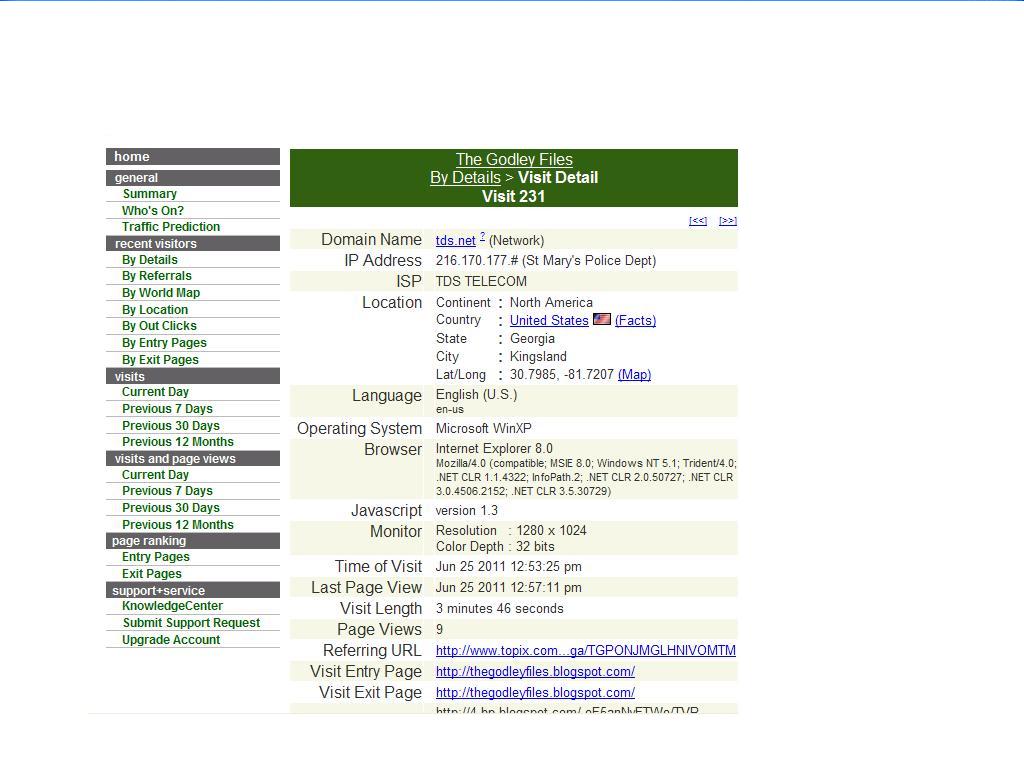Select By Details under recent visitors
The width and height of the screenshot is (1024, 768).
click(150, 260)
